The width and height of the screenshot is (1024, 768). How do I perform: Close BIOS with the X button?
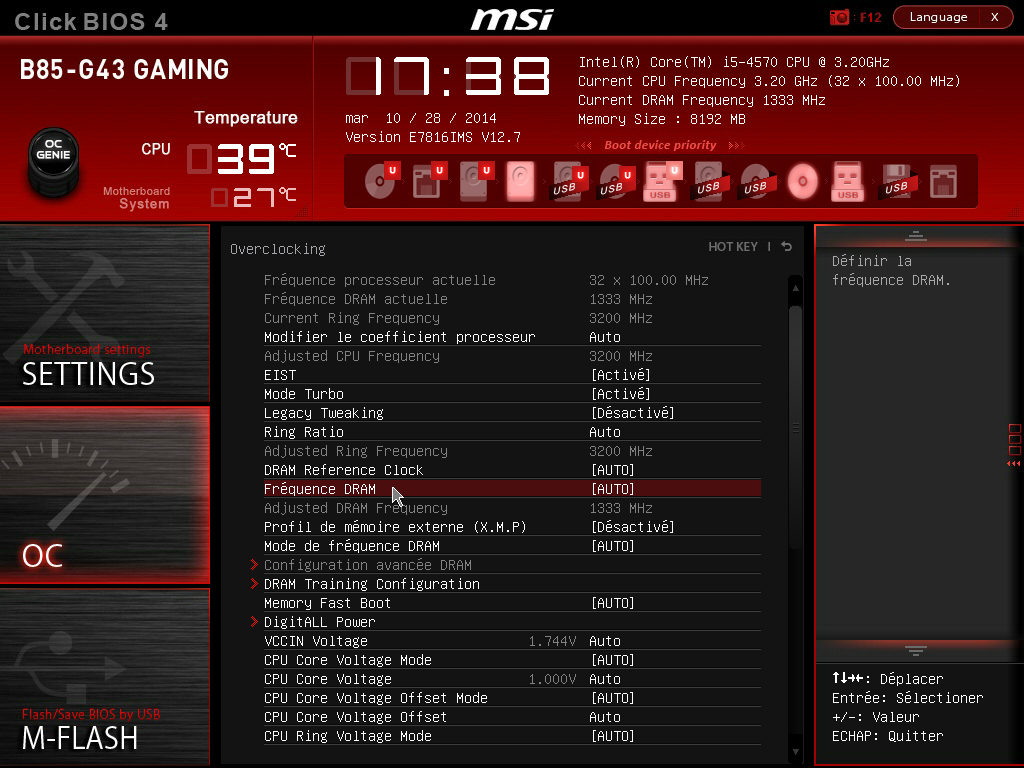[x=995, y=17]
